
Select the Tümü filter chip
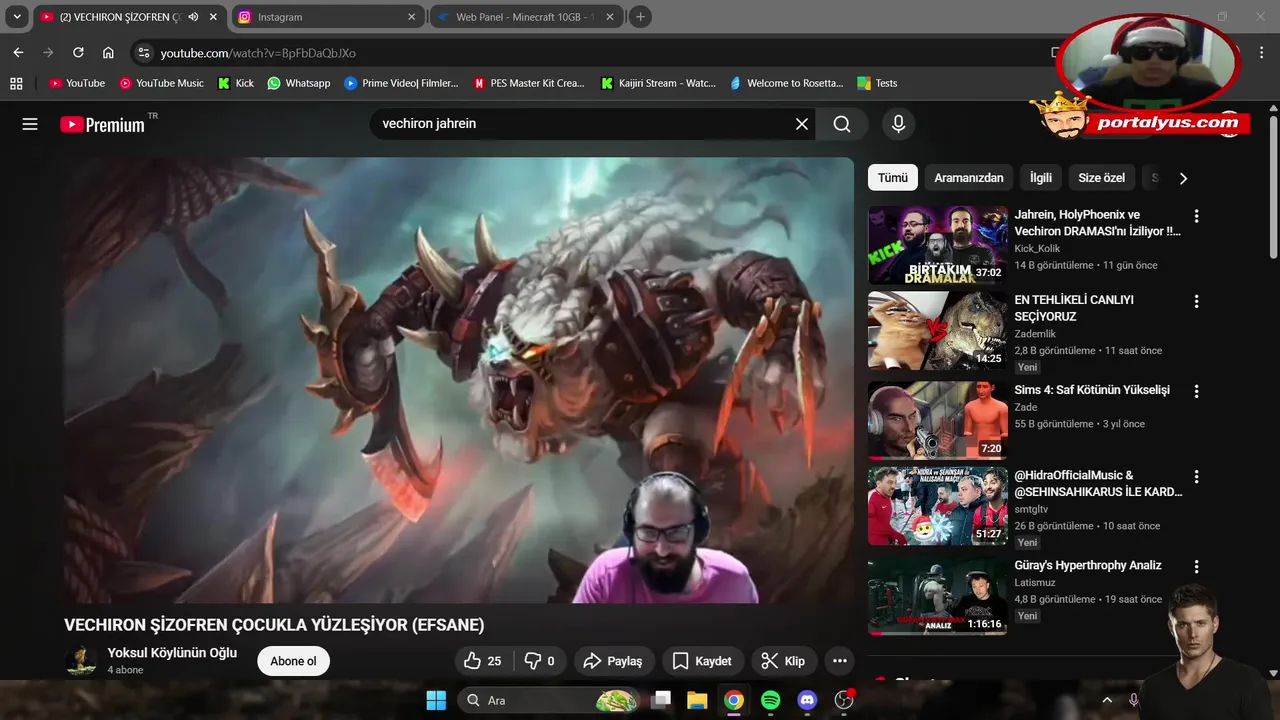tap(893, 178)
